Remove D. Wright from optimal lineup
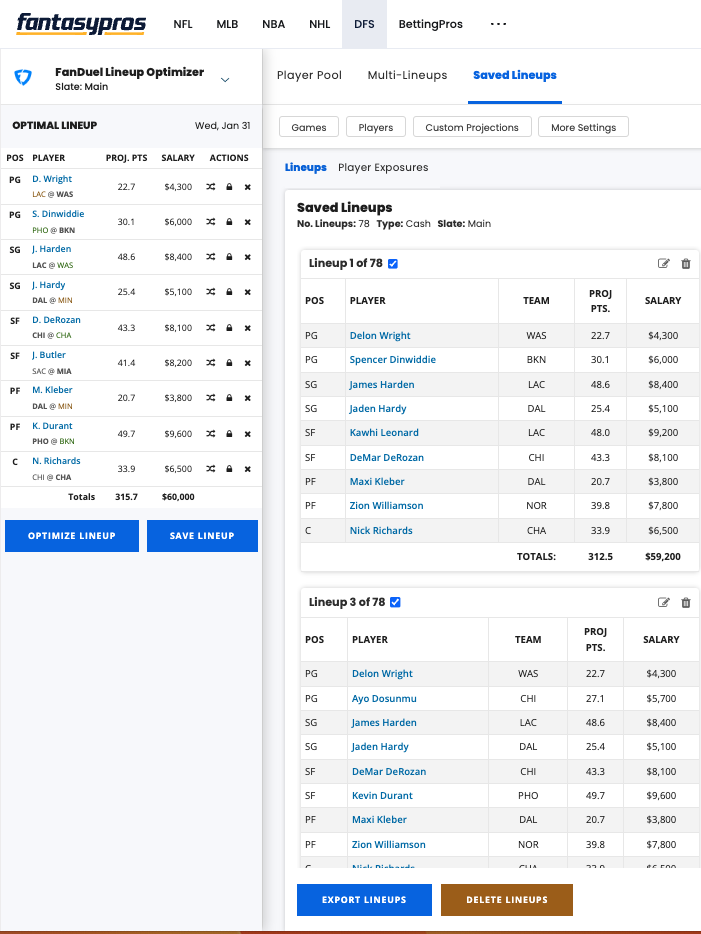The width and height of the screenshot is (701, 934). tap(248, 187)
